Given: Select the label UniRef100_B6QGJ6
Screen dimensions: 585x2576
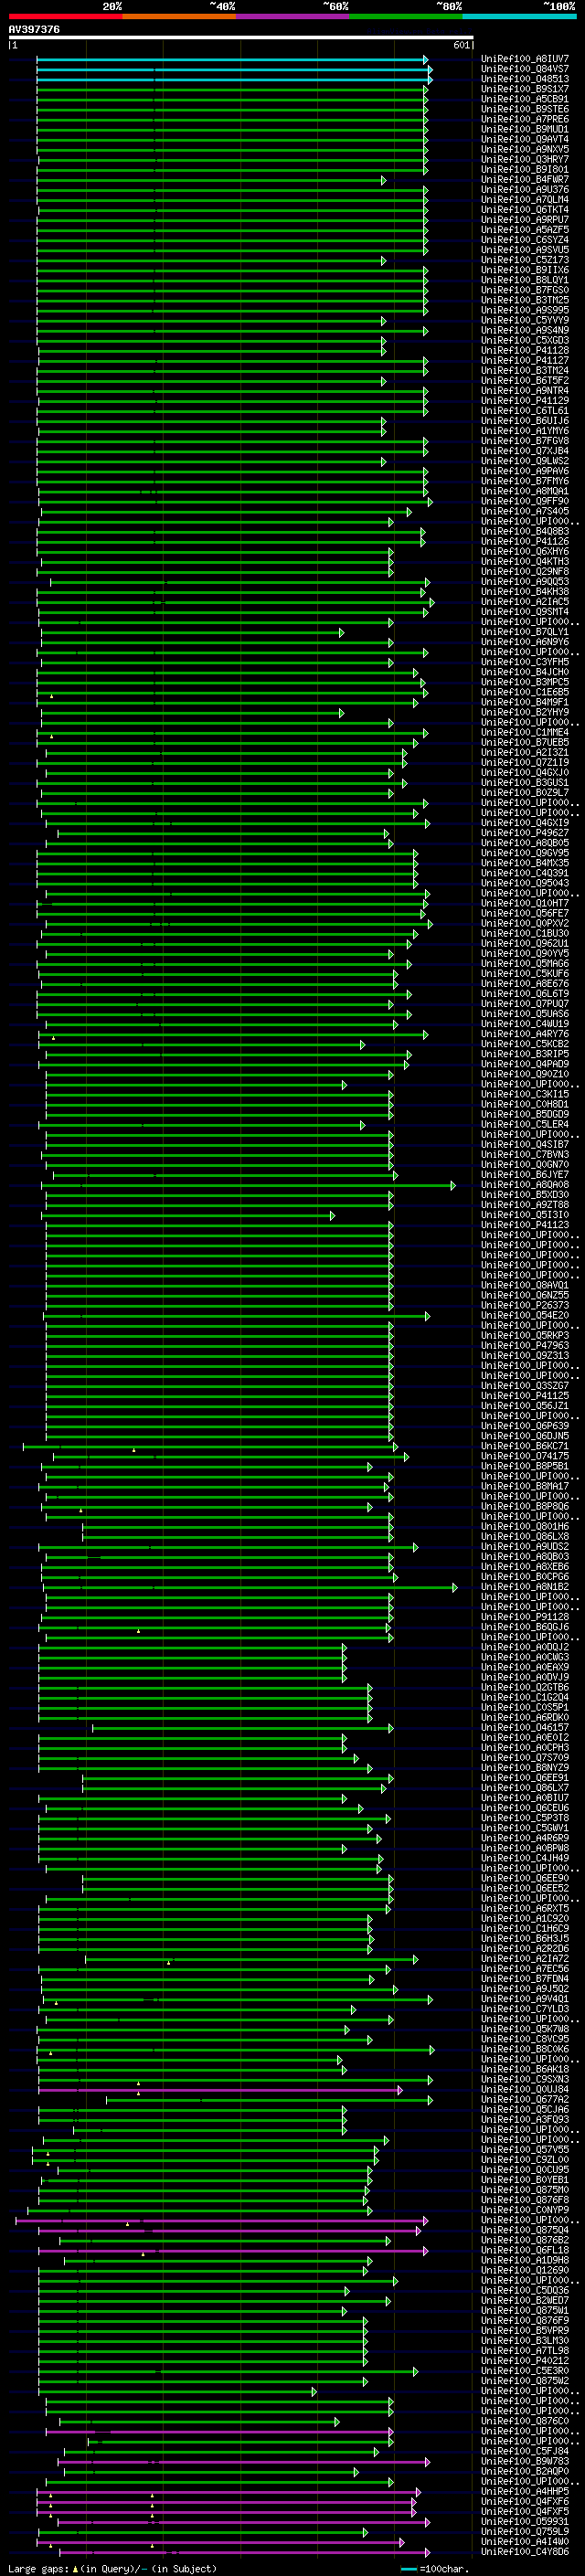Looking at the screenshot, I should 525,1626.
